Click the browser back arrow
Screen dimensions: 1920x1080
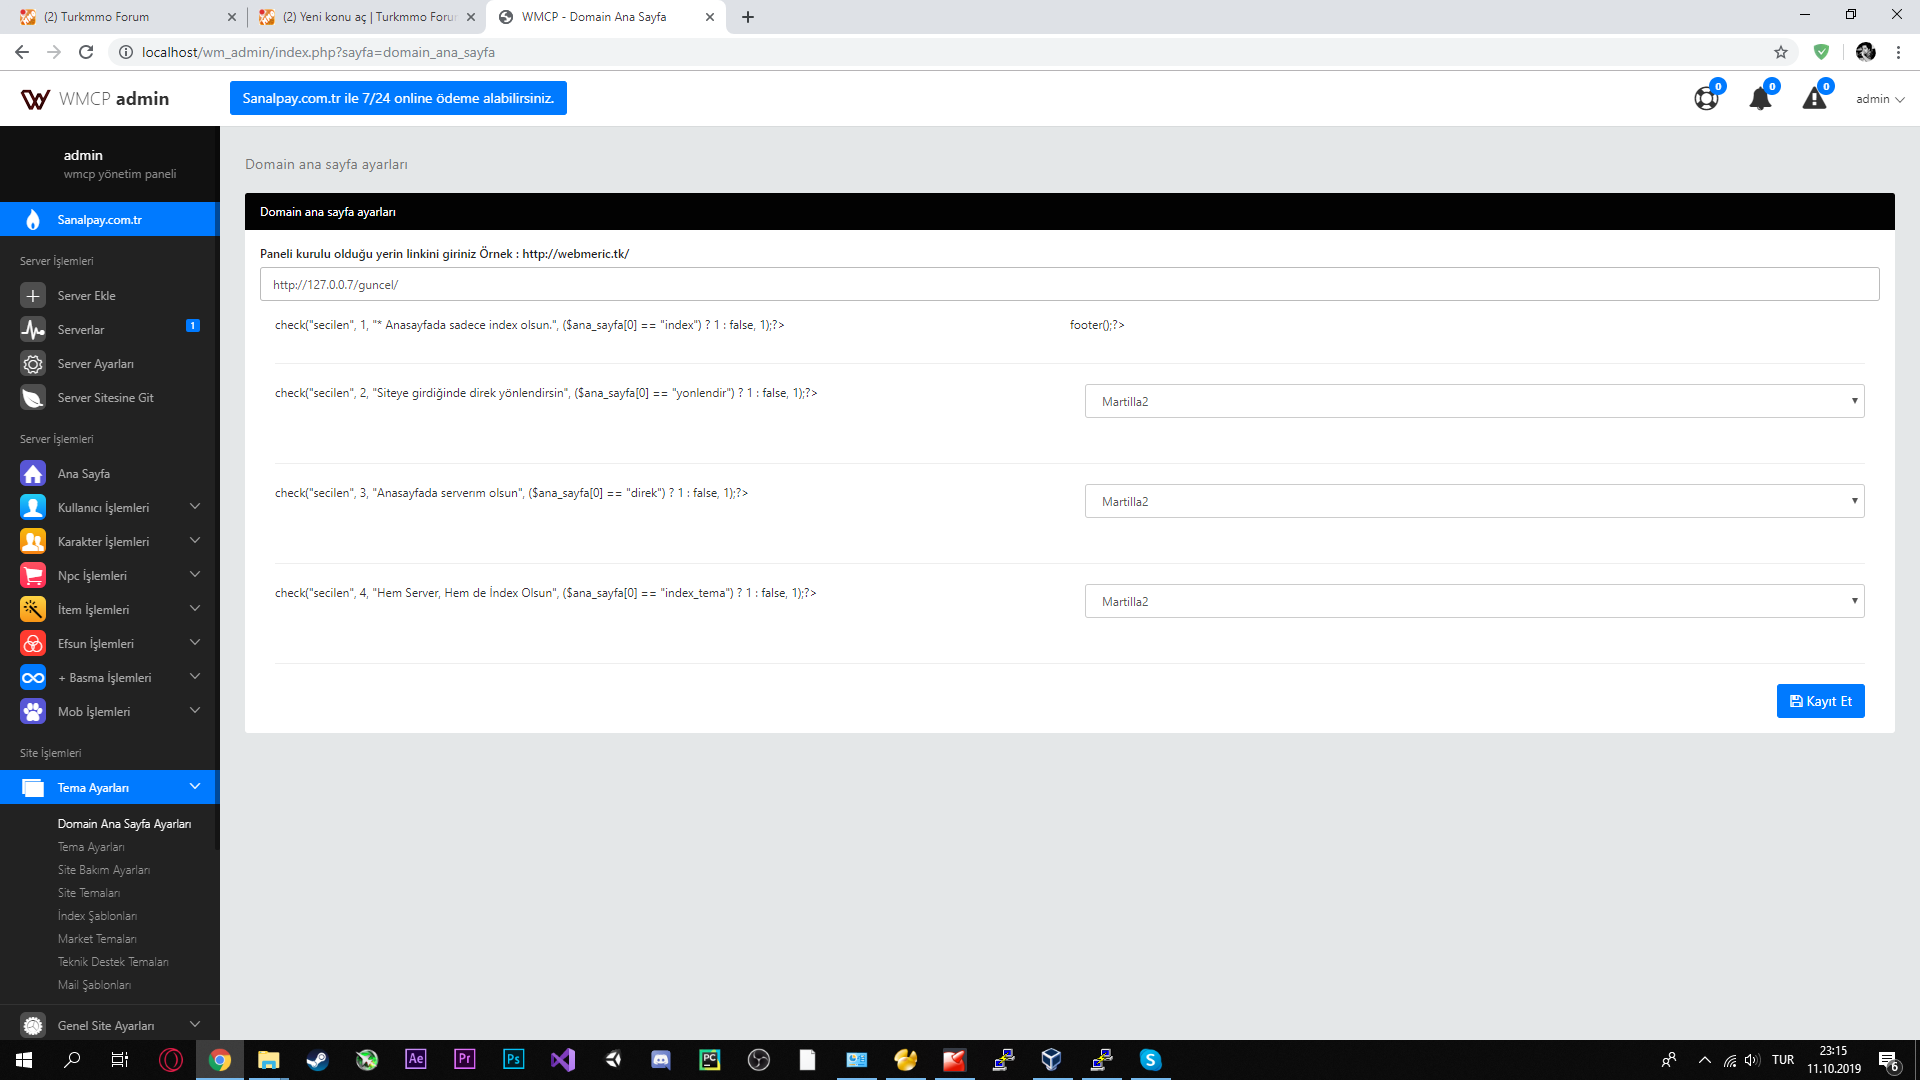click(x=22, y=52)
